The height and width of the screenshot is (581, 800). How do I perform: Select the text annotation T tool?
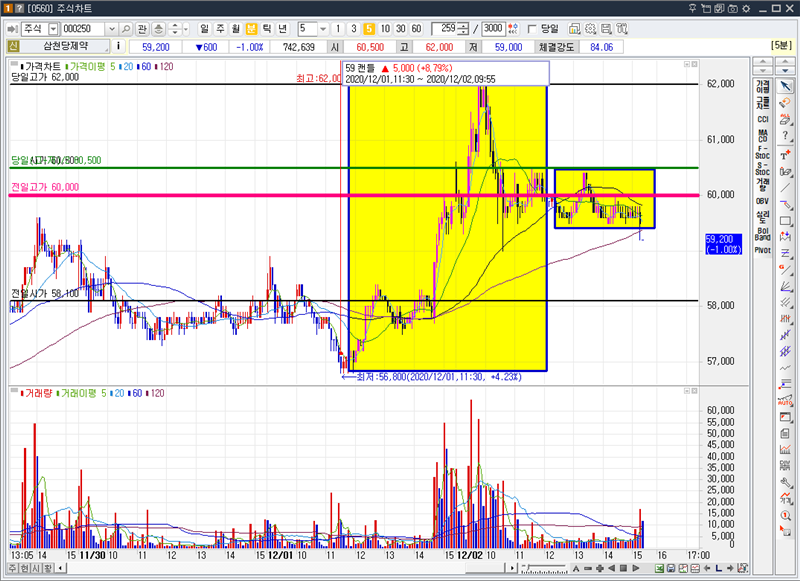click(x=785, y=155)
